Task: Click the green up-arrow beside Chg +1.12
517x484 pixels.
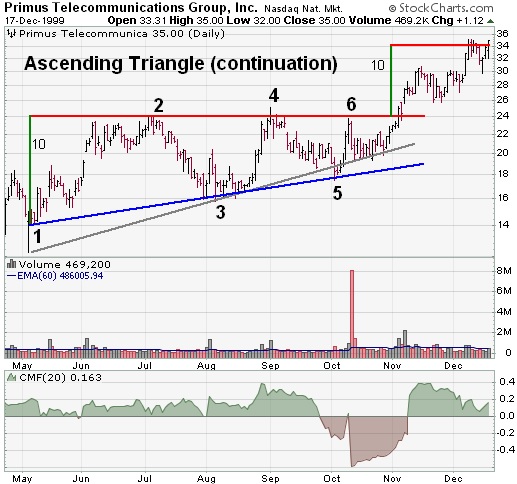Action: pyautogui.click(x=490, y=21)
